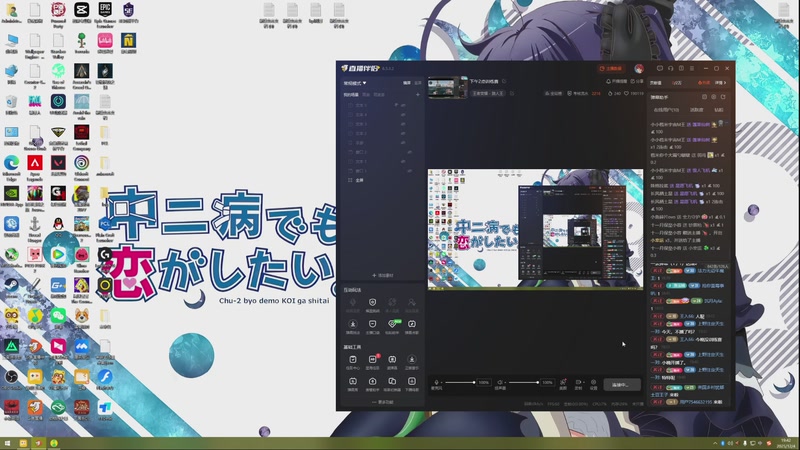Viewport: 800px width, 450px height.
Task: Open the settings gear in control bar
Action: pyautogui.click(x=593, y=382)
